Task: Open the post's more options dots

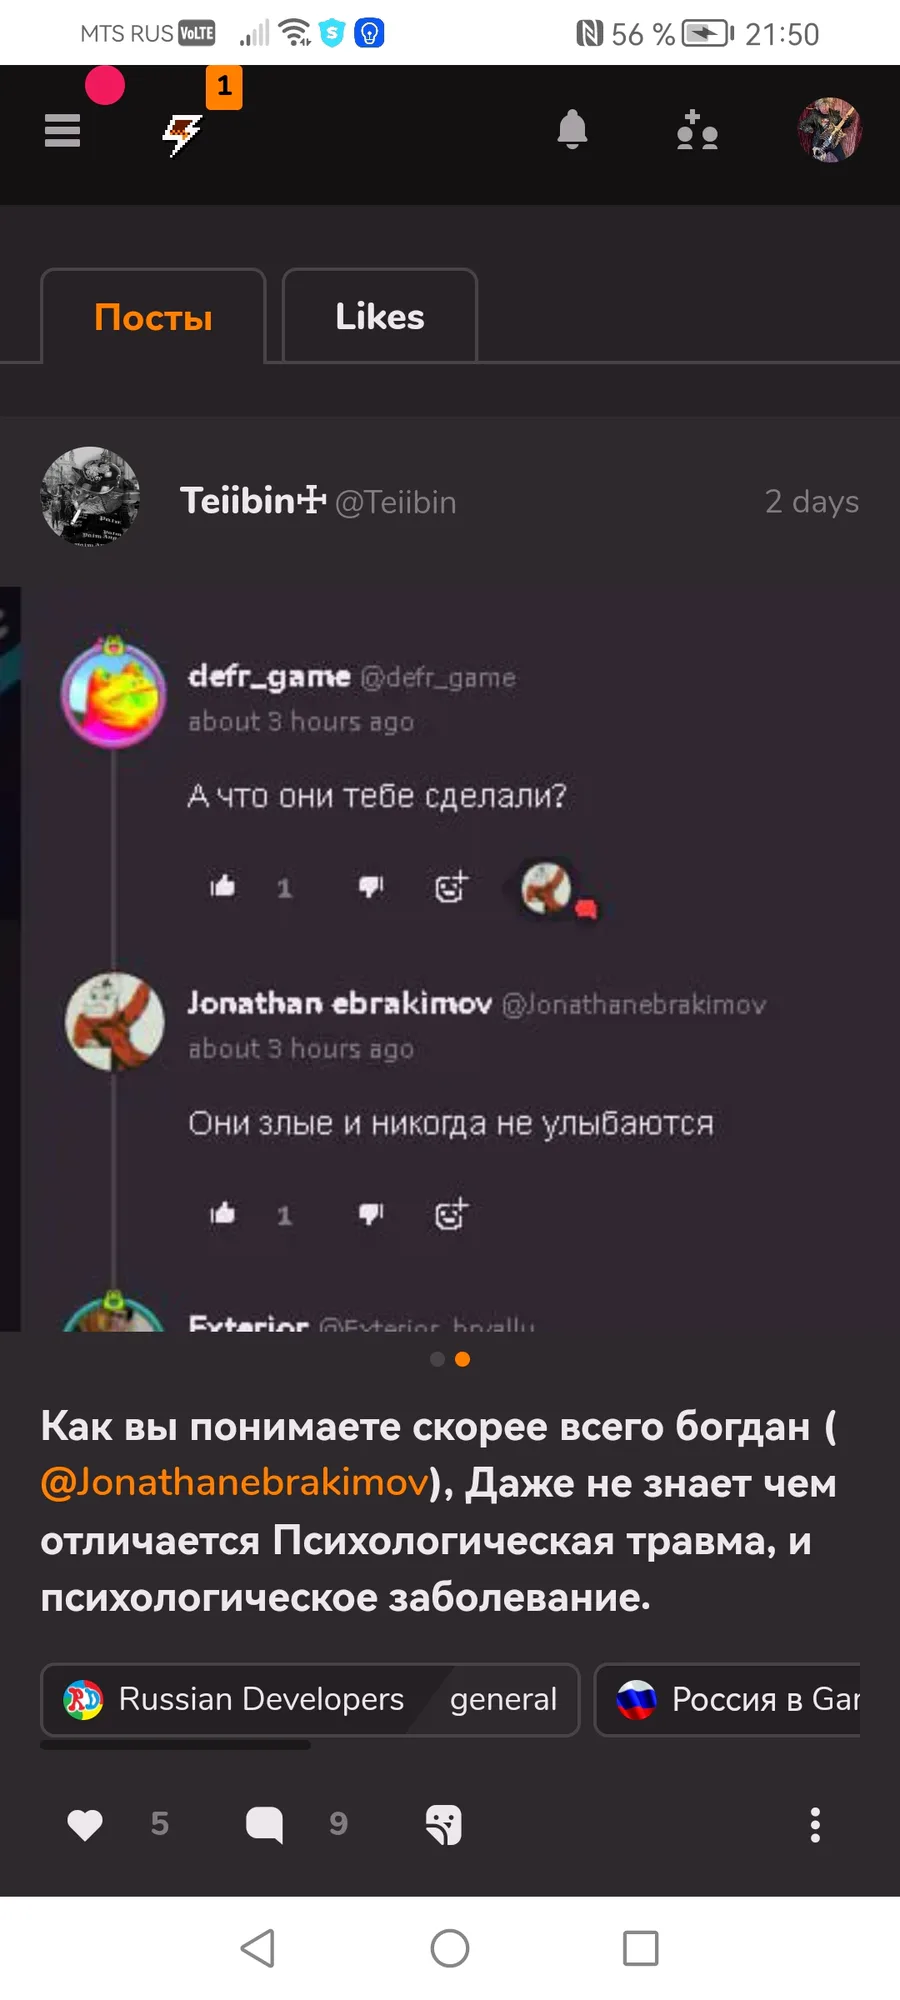Action: pyautogui.click(x=815, y=1825)
